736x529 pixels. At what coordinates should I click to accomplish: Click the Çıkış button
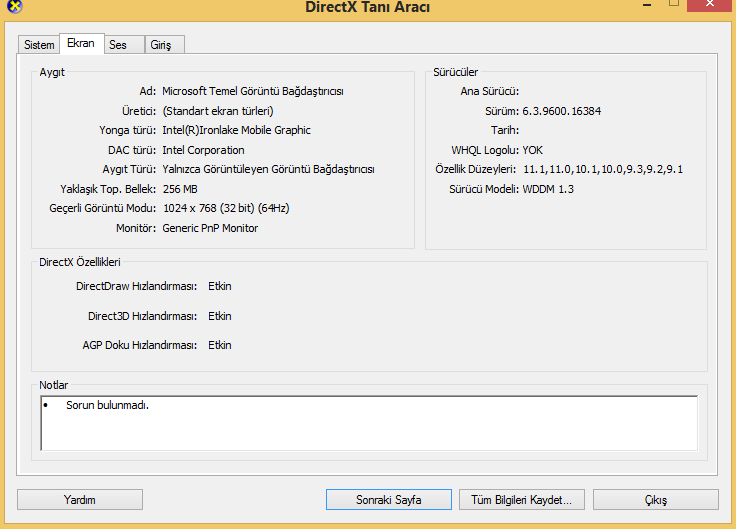tap(656, 499)
